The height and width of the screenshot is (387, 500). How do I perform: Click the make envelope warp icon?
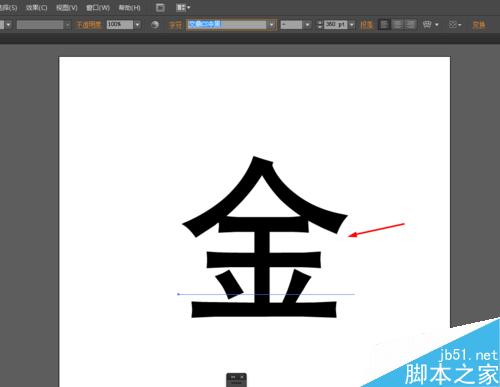point(427,25)
